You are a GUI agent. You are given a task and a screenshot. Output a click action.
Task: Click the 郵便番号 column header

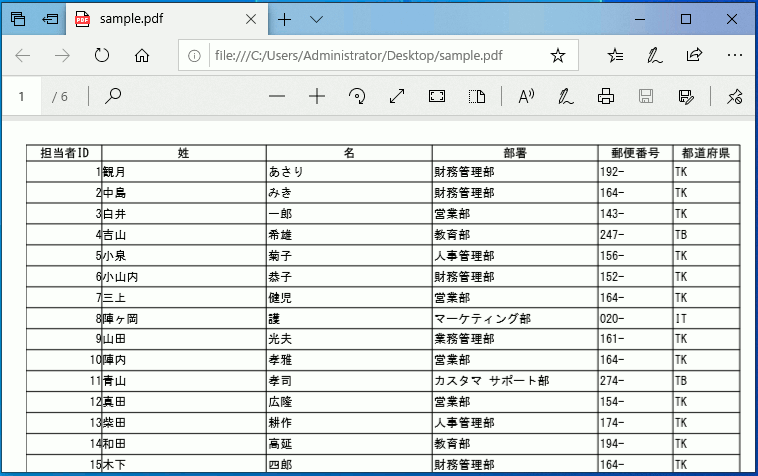click(x=635, y=153)
